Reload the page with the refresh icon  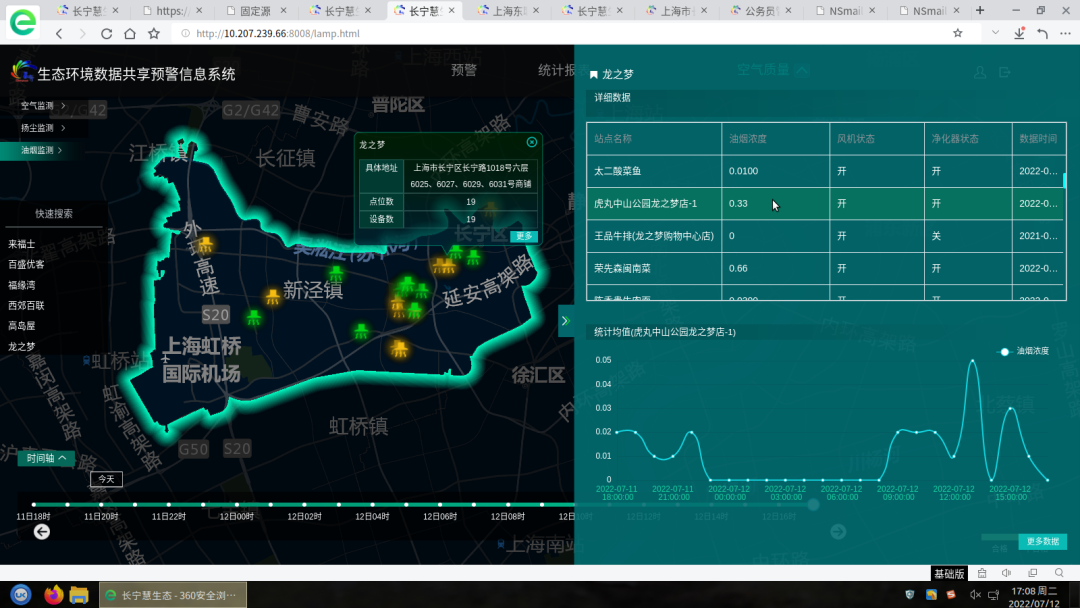tap(106, 34)
